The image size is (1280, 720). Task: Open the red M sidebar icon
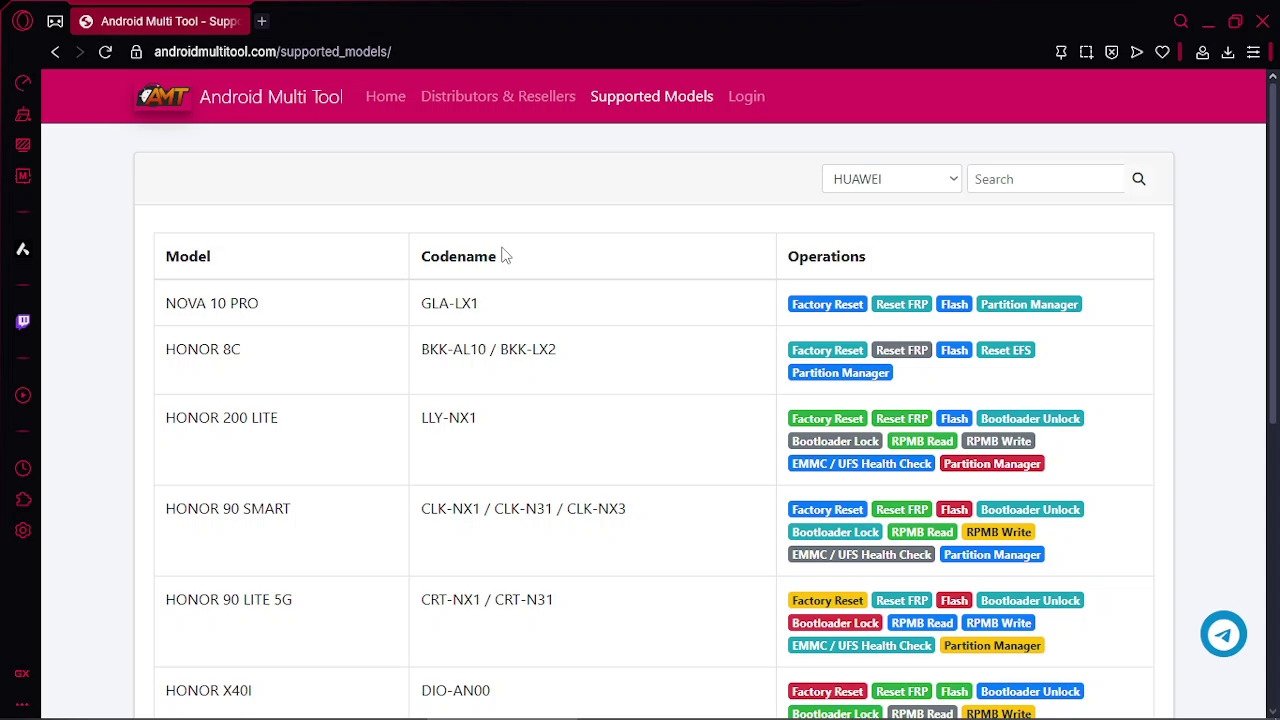coord(22,176)
